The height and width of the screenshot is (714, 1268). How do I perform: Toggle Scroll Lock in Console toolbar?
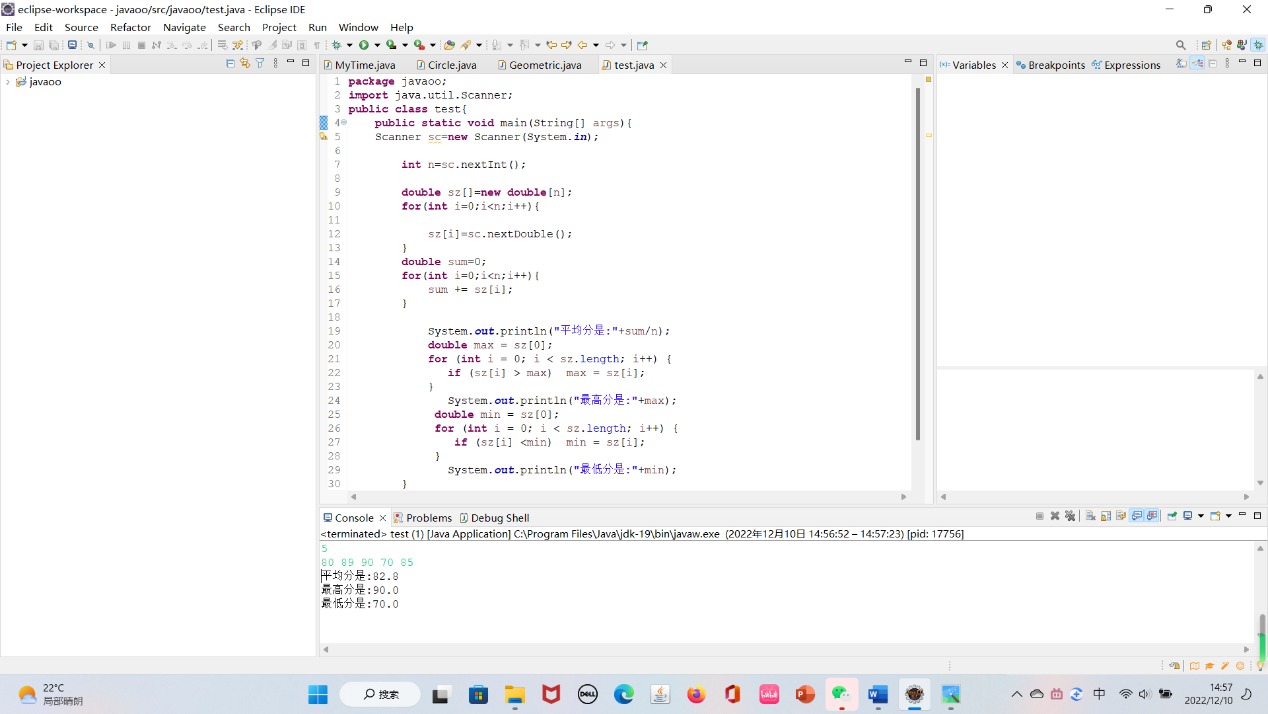pos(1106,516)
